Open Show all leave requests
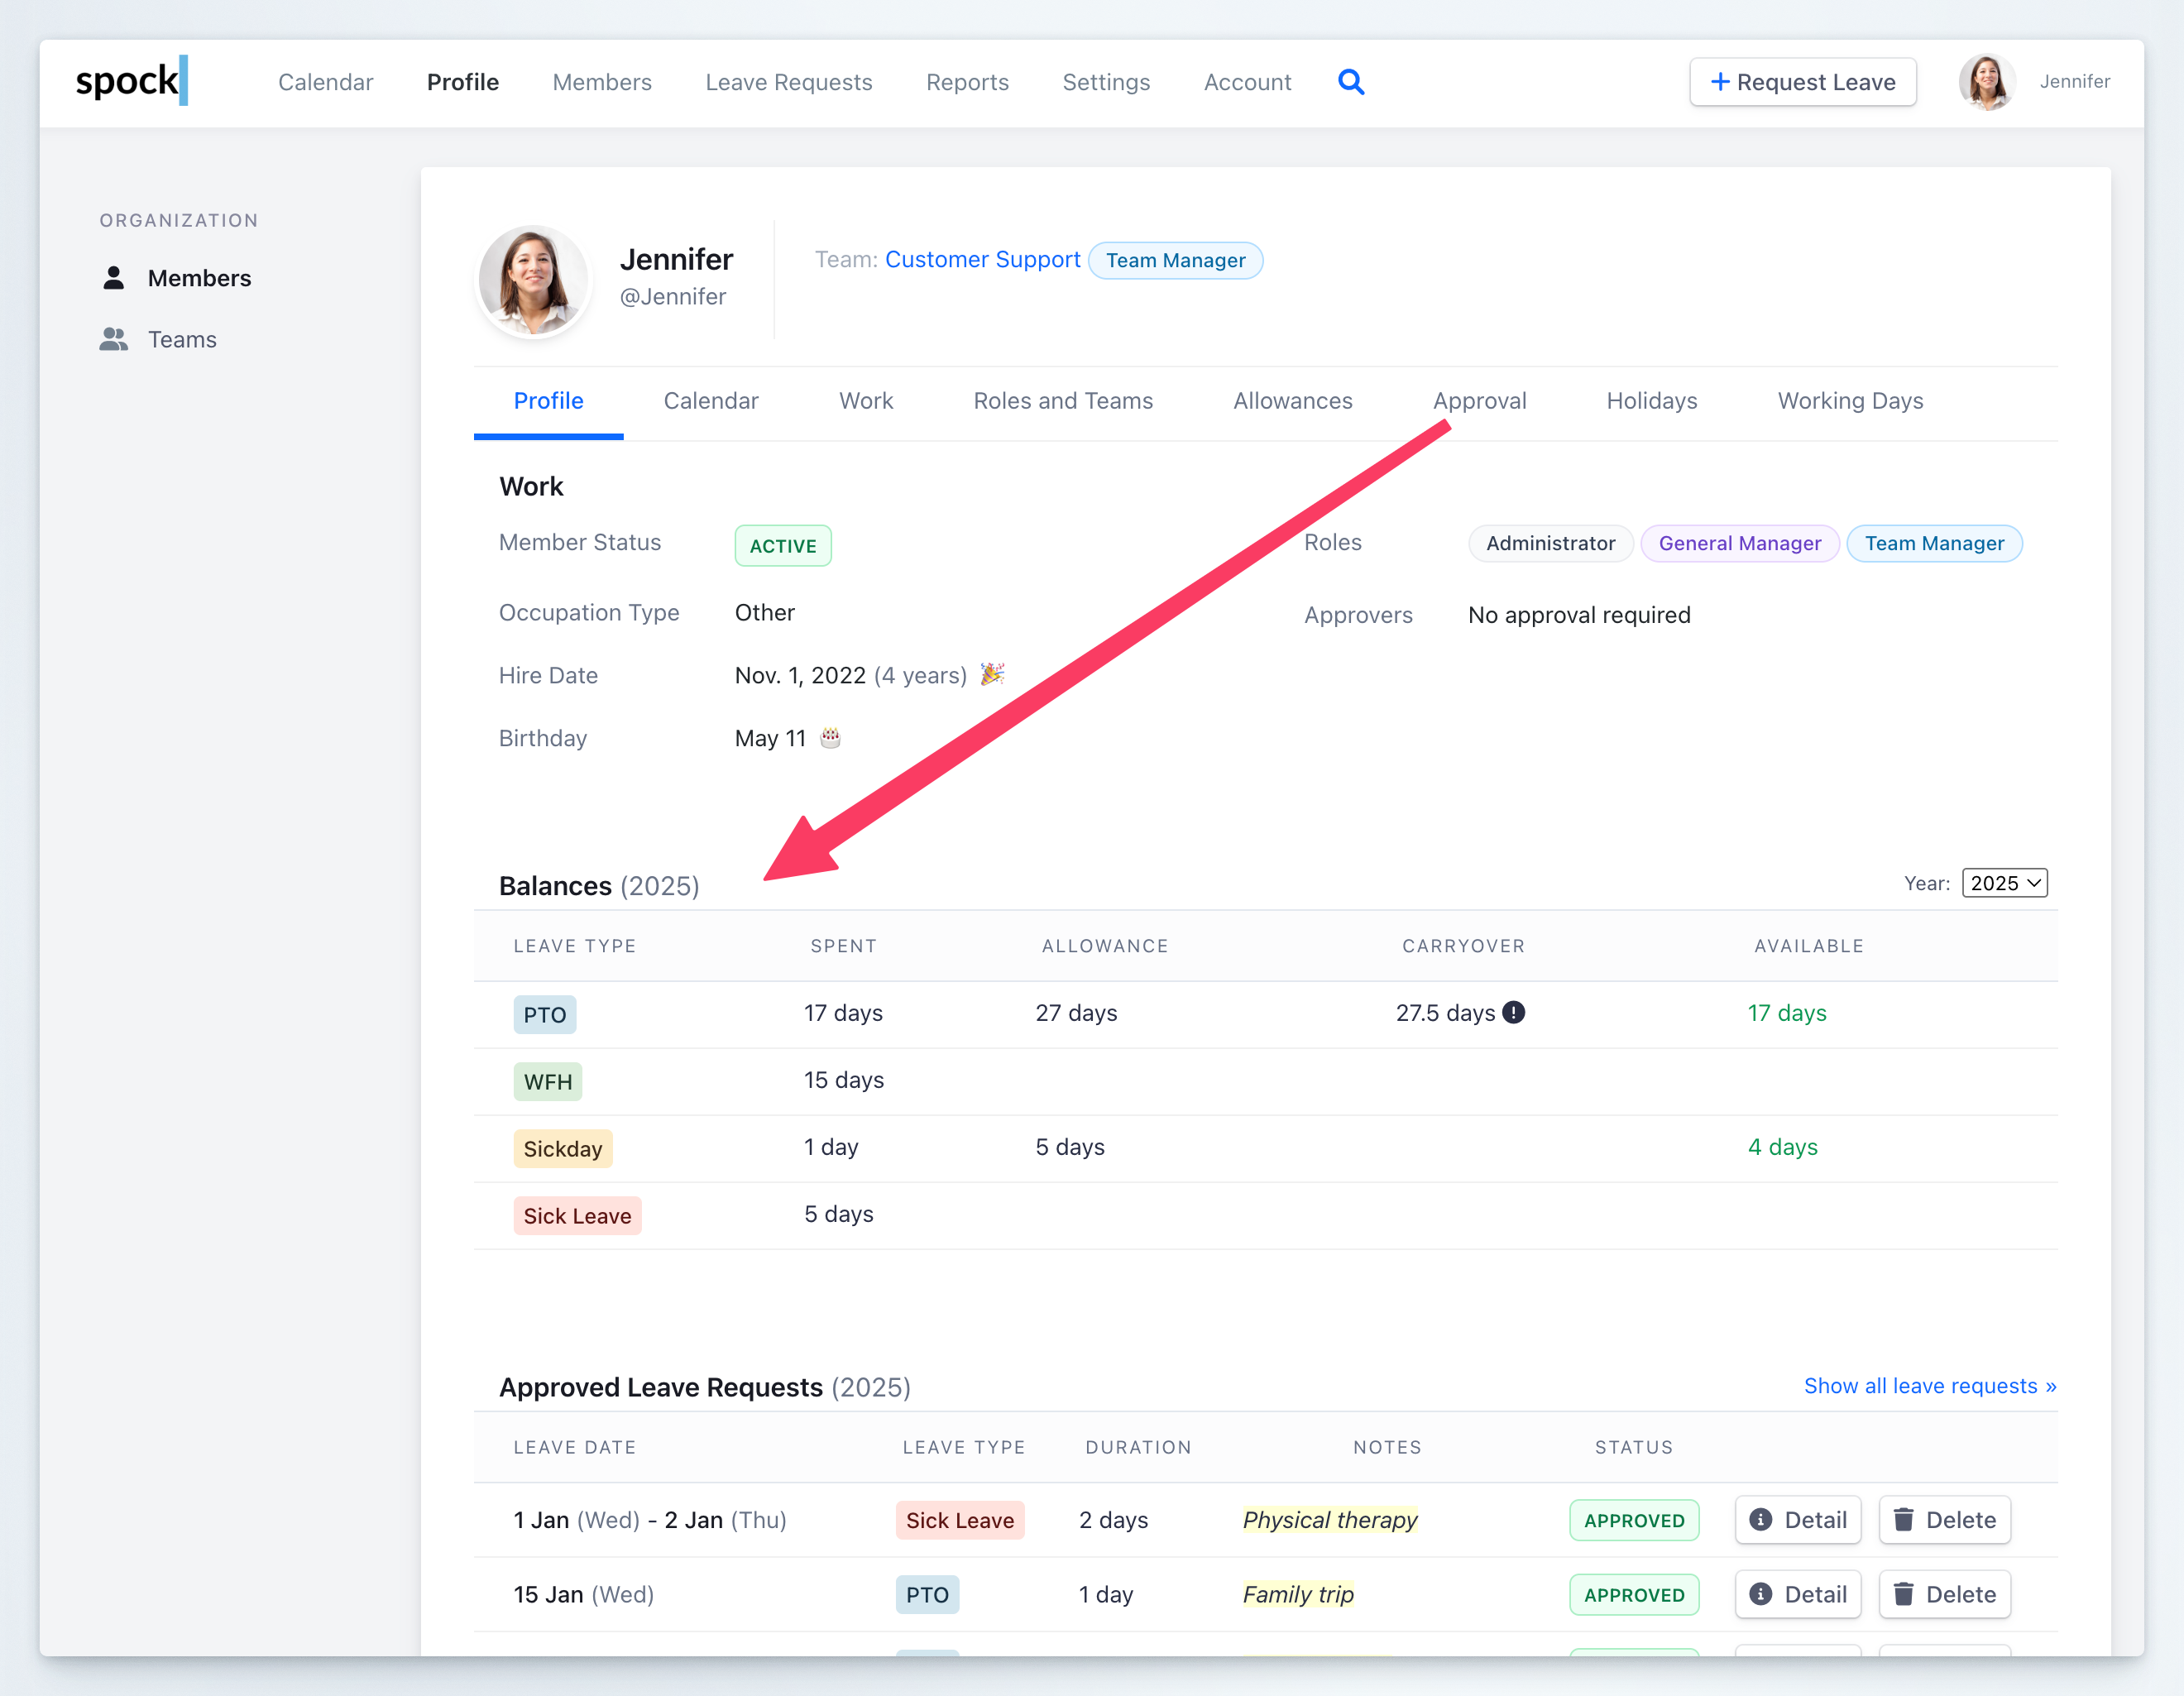Viewport: 2184px width, 1696px height. tap(1930, 1386)
